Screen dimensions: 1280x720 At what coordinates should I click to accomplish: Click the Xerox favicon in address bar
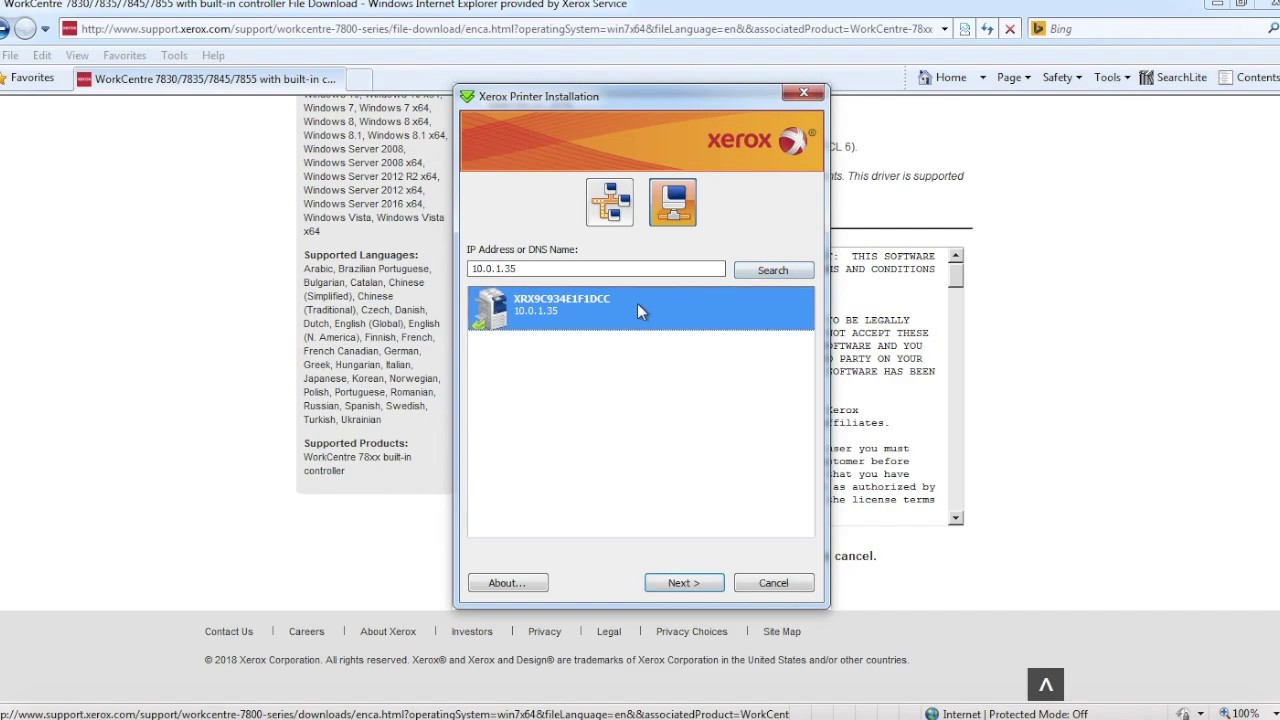point(69,29)
